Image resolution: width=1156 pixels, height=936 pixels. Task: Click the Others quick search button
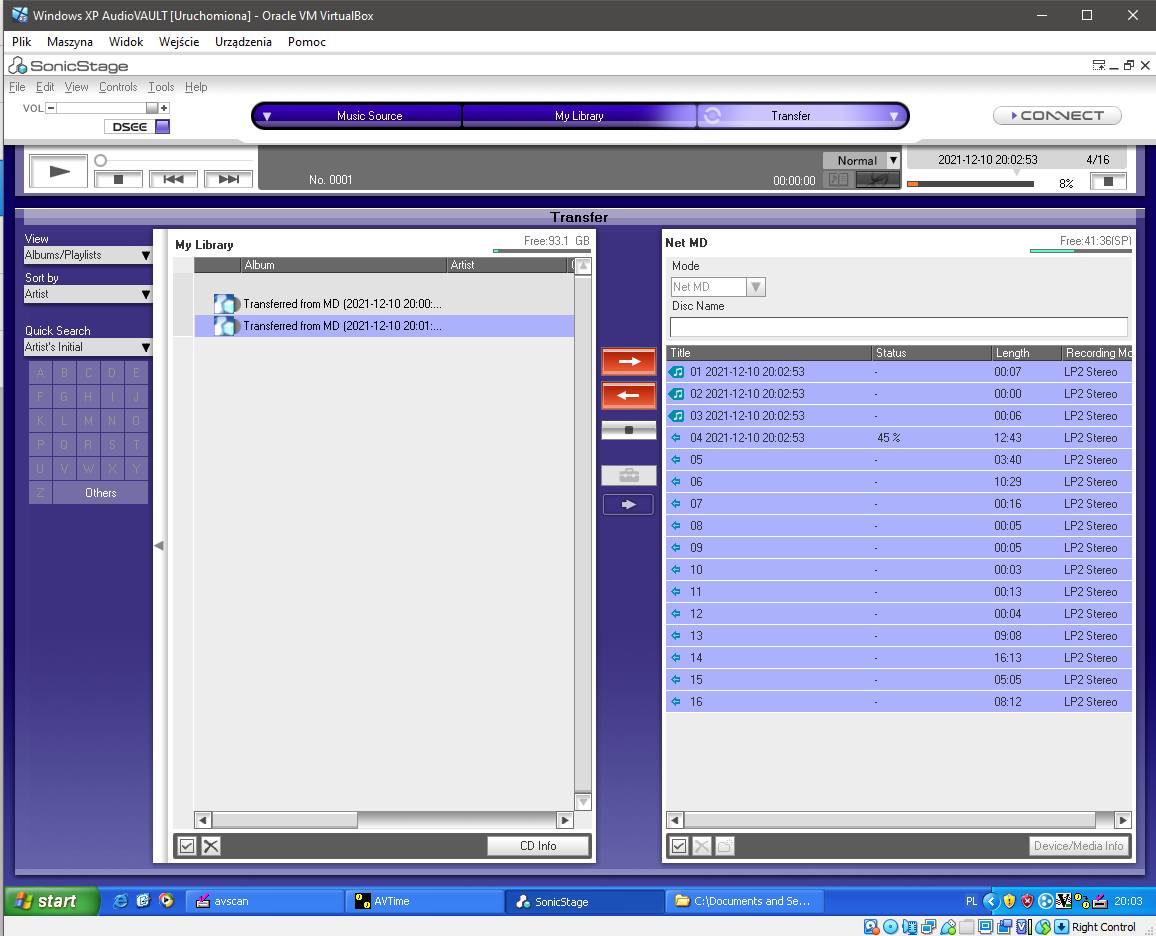point(100,493)
